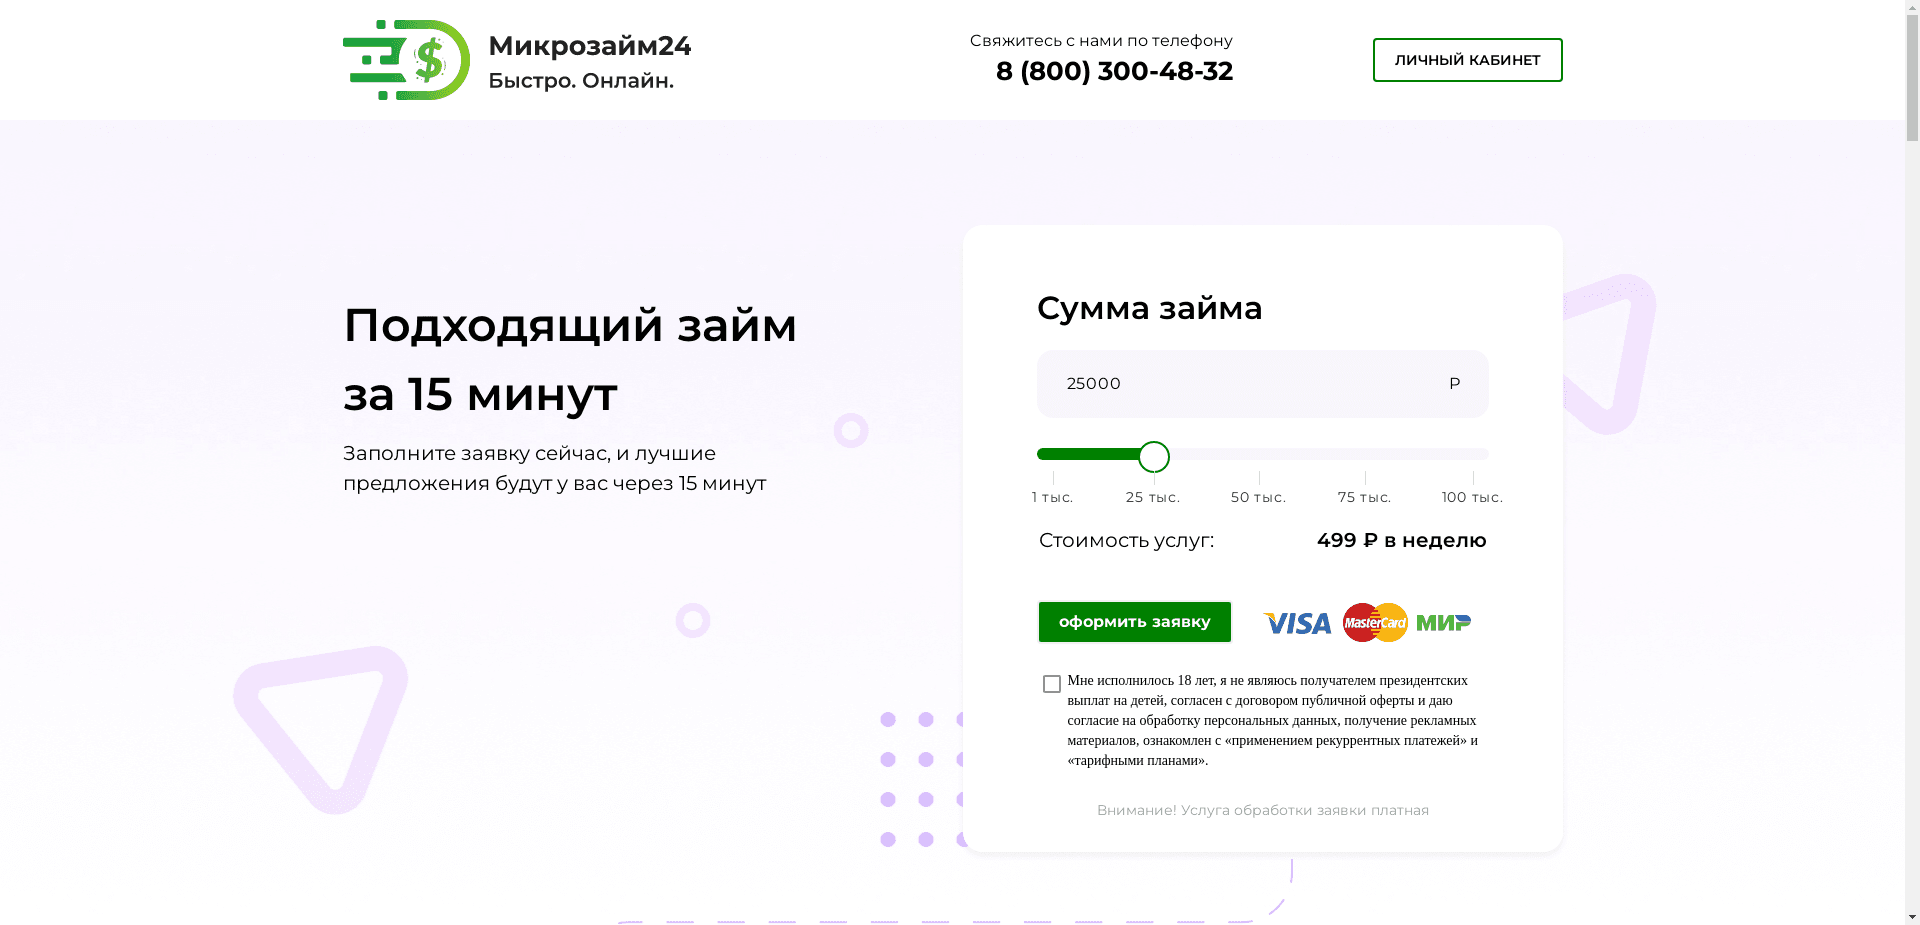1920x925 pixels.
Task: Select the VISA payment icon
Action: [x=1297, y=623]
